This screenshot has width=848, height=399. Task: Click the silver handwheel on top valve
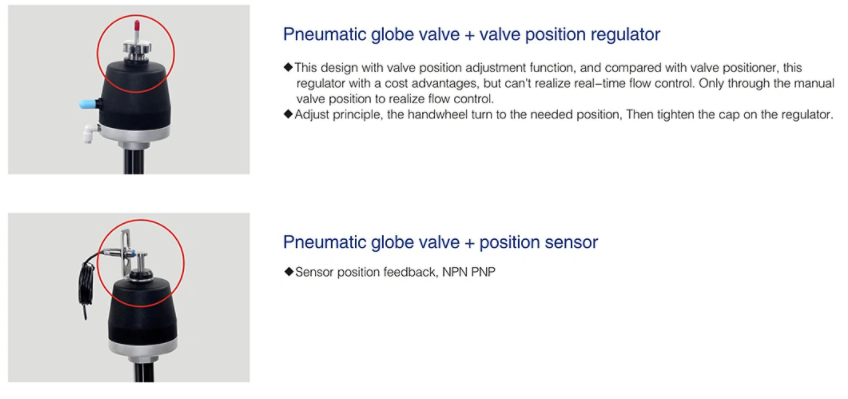pyautogui.click(x=137, y=48)
